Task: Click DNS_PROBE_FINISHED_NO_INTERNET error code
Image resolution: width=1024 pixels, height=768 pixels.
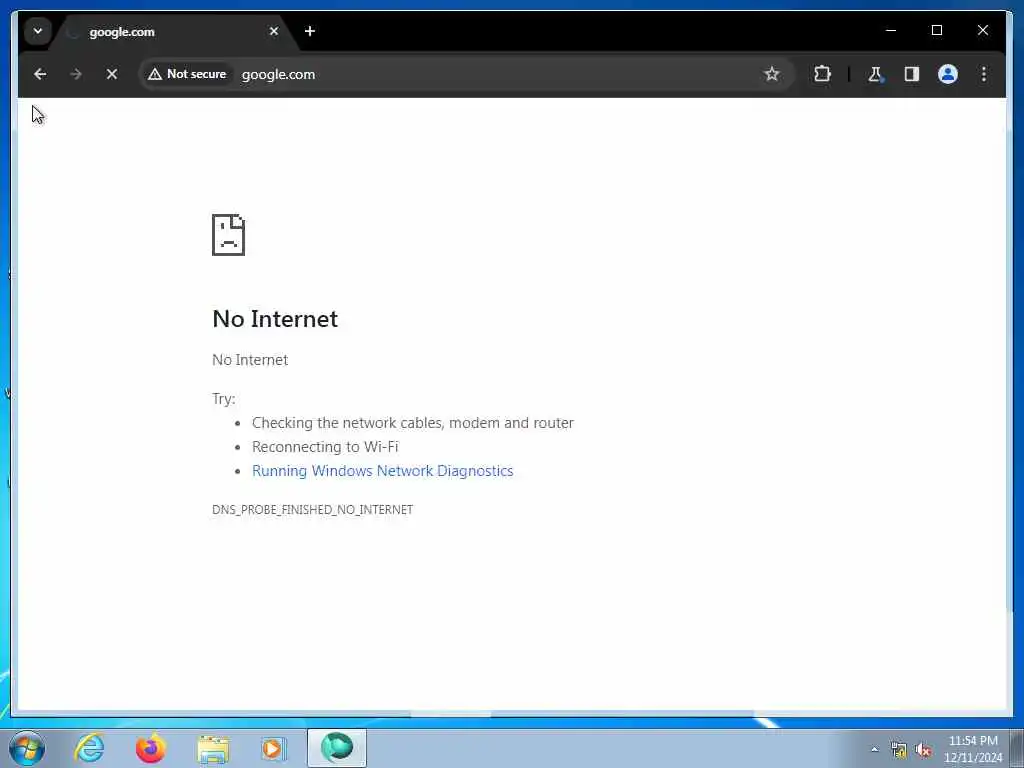Action: [x=312, y=509]
